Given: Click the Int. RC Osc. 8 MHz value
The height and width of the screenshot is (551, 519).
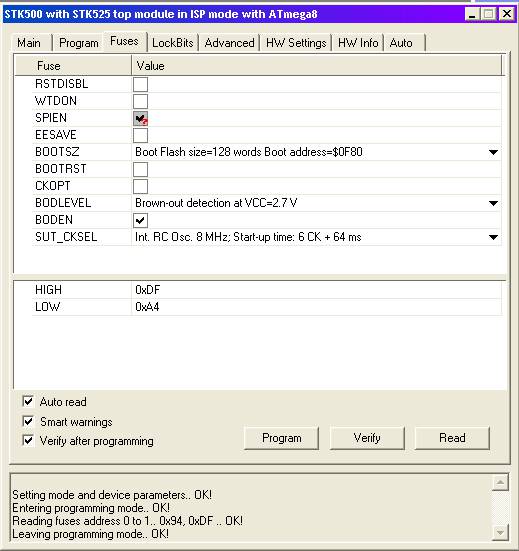Looking at the screenshot, I should [248, 237].
